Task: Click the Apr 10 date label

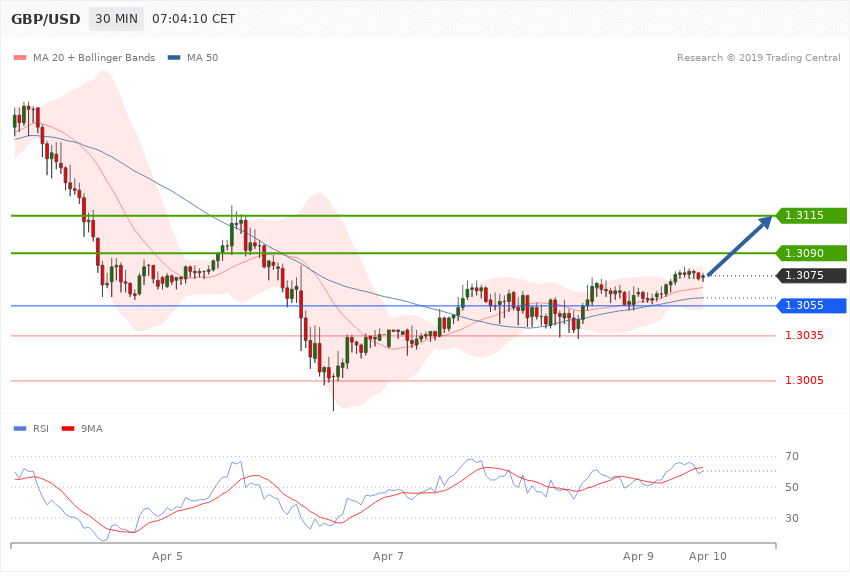Action: tap(707, 556)
